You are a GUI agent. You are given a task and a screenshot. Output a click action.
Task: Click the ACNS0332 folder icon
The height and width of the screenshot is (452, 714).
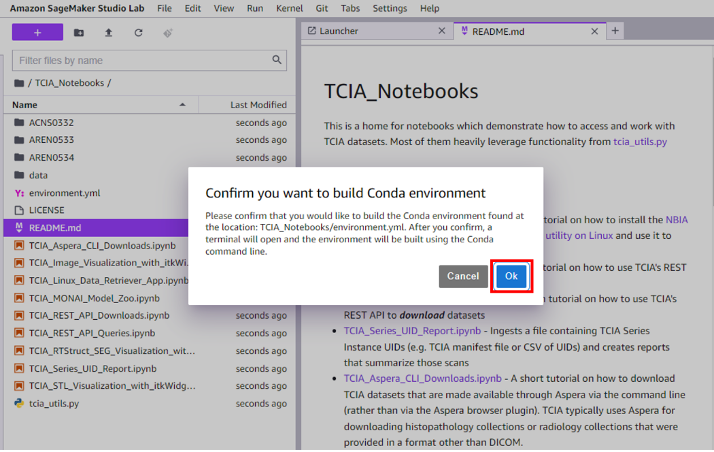[x=19, y=122]
